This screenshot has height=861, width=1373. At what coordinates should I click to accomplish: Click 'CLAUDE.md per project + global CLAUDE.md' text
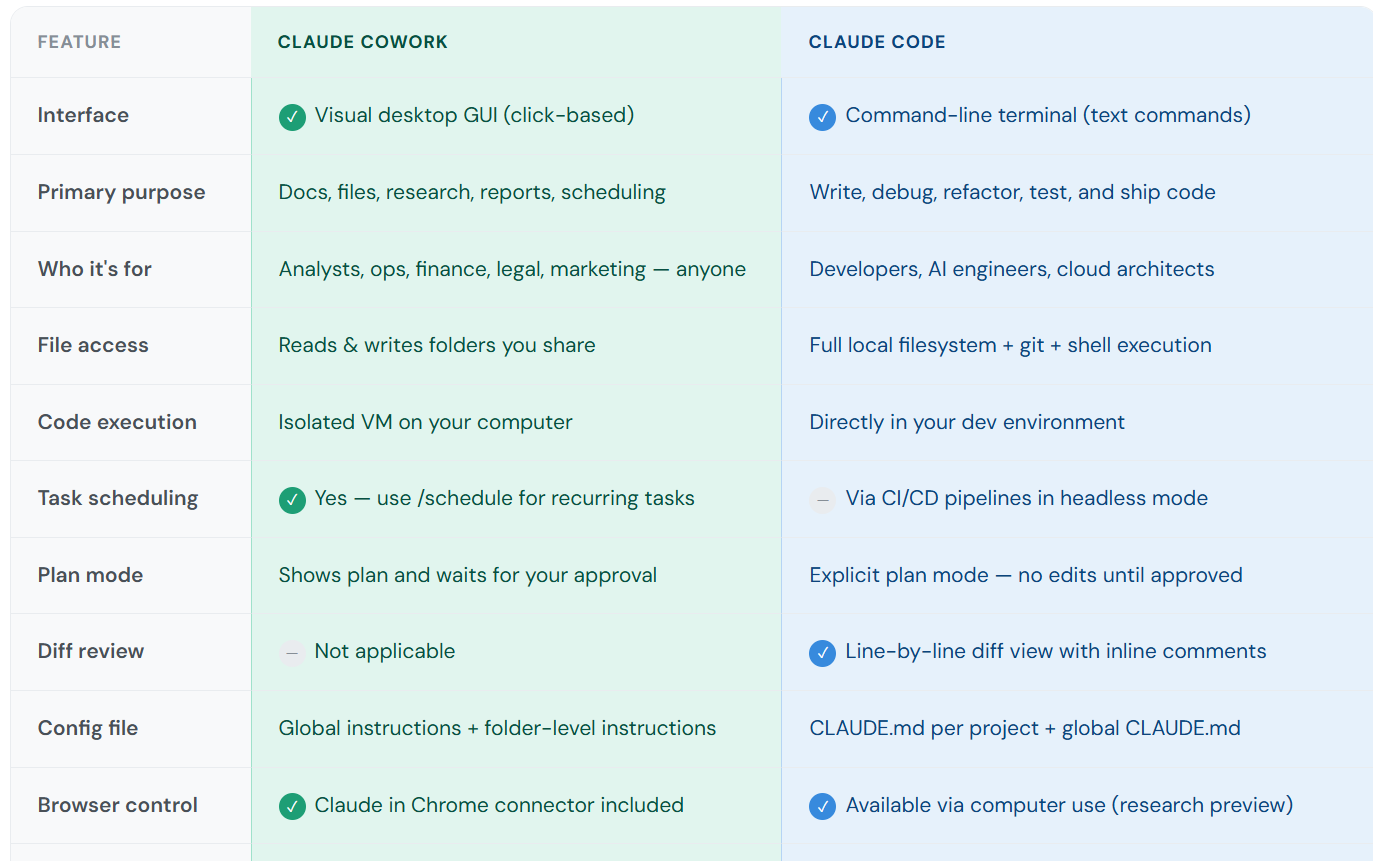click(1025, 728)
